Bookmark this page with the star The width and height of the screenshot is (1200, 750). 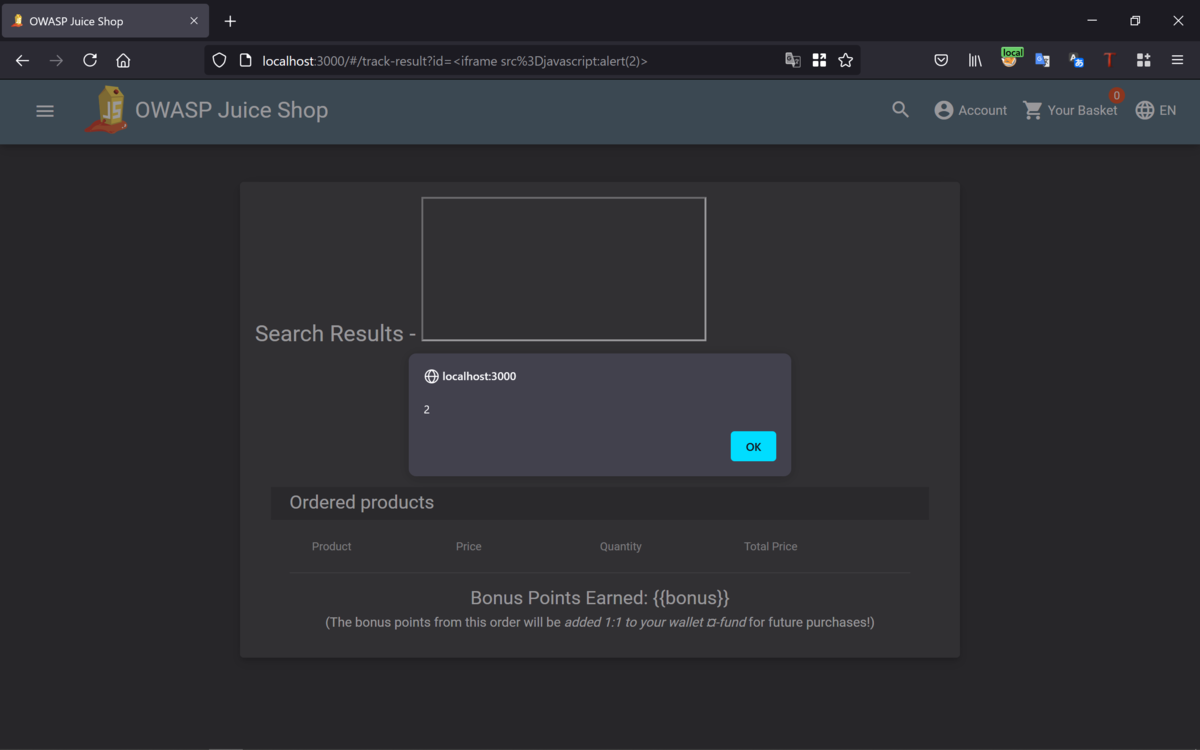[x=846, y=60]
